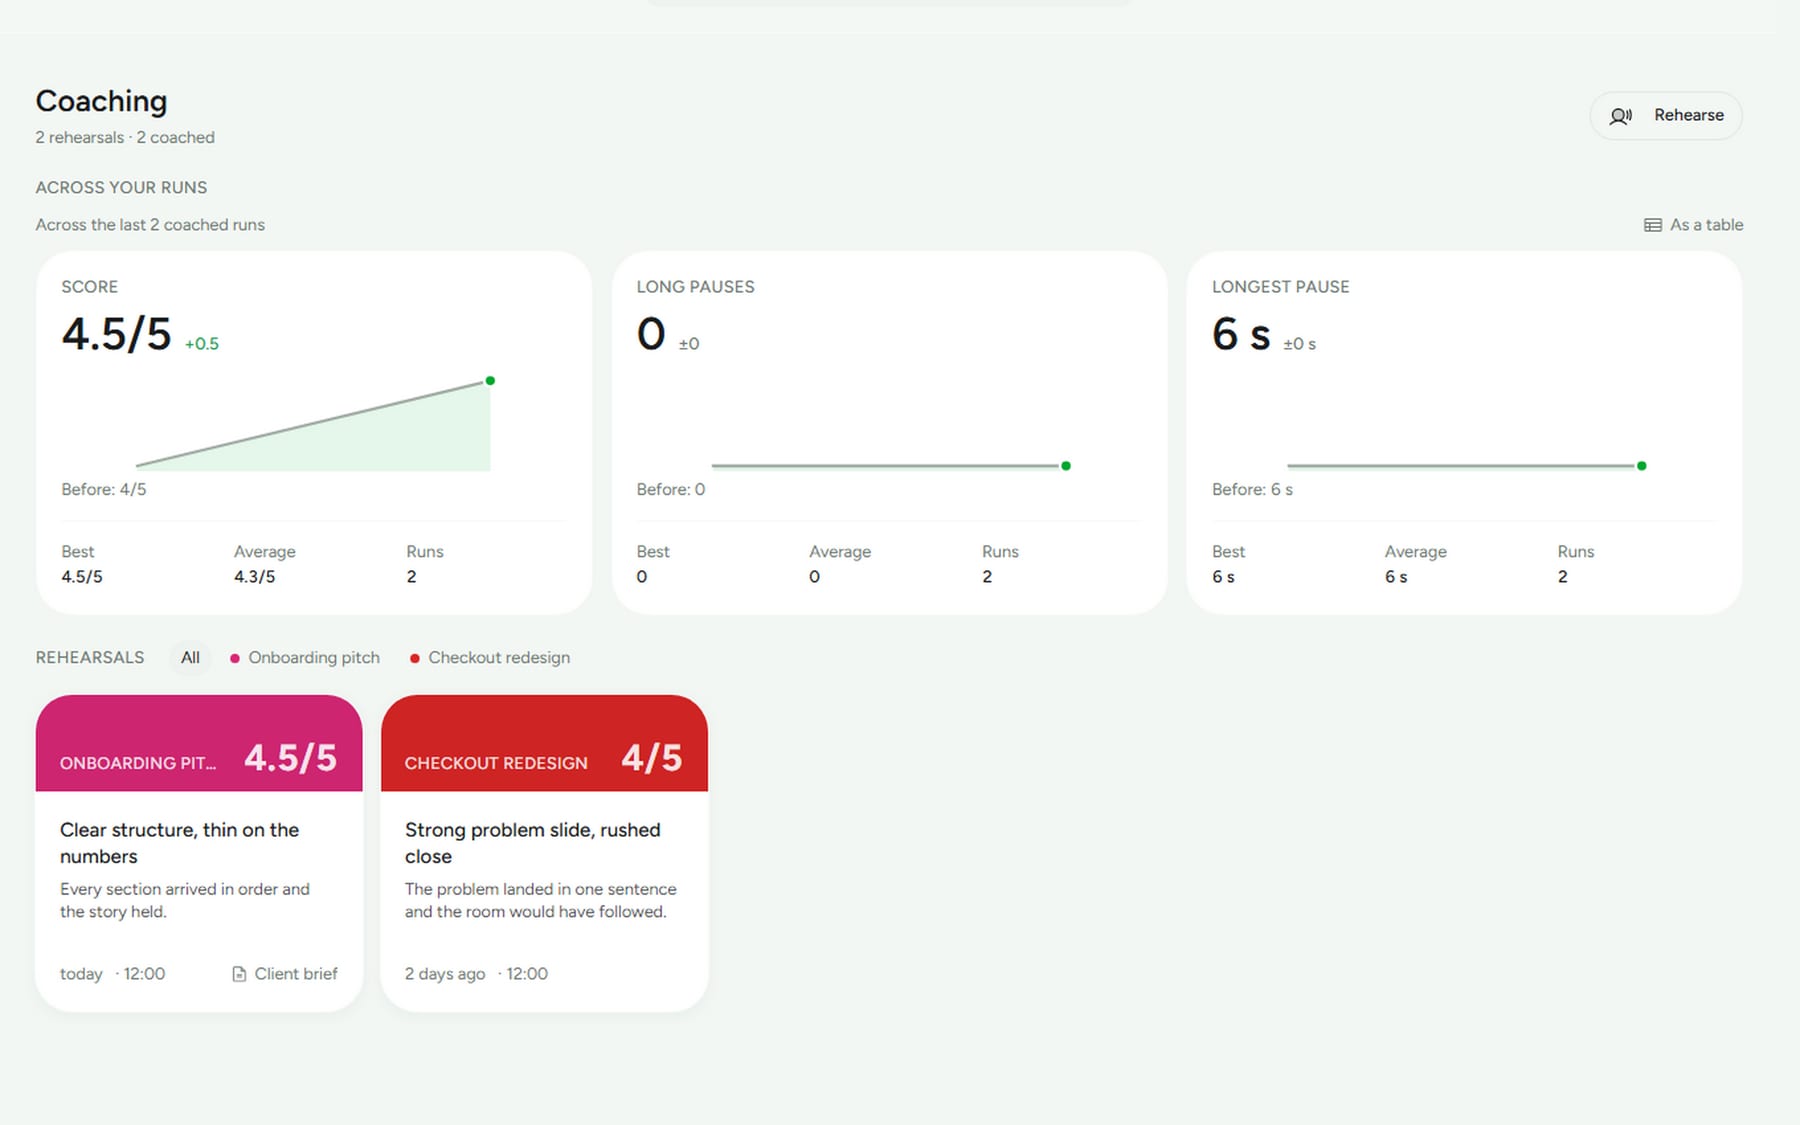This screenshot has width=1800, height=1125.
Task: Click Clear structure, thin on the numbers
Action: tap(180, 843)
